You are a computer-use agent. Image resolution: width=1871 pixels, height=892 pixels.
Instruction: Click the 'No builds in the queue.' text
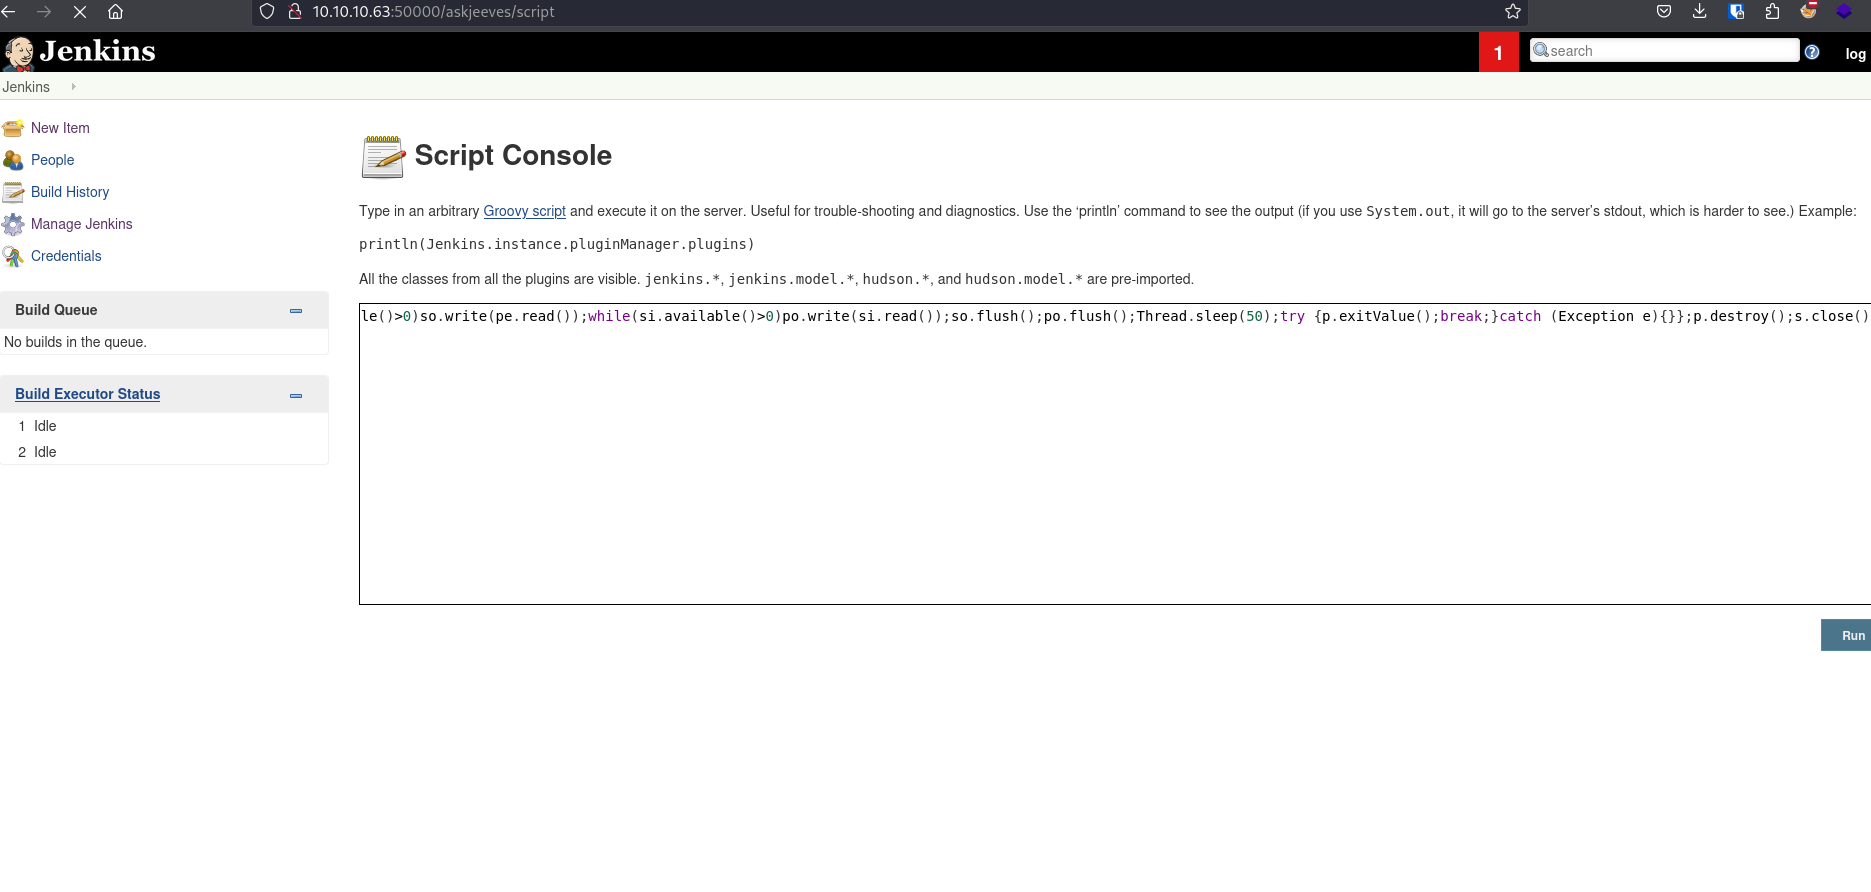pyautogui.click(x=76, y=342)
